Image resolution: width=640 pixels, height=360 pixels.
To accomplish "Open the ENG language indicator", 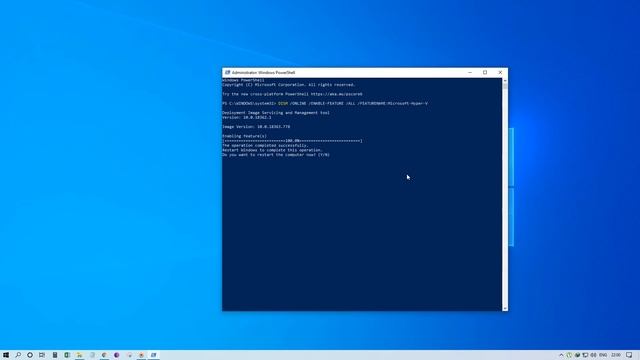I will (x=603, y=355).
